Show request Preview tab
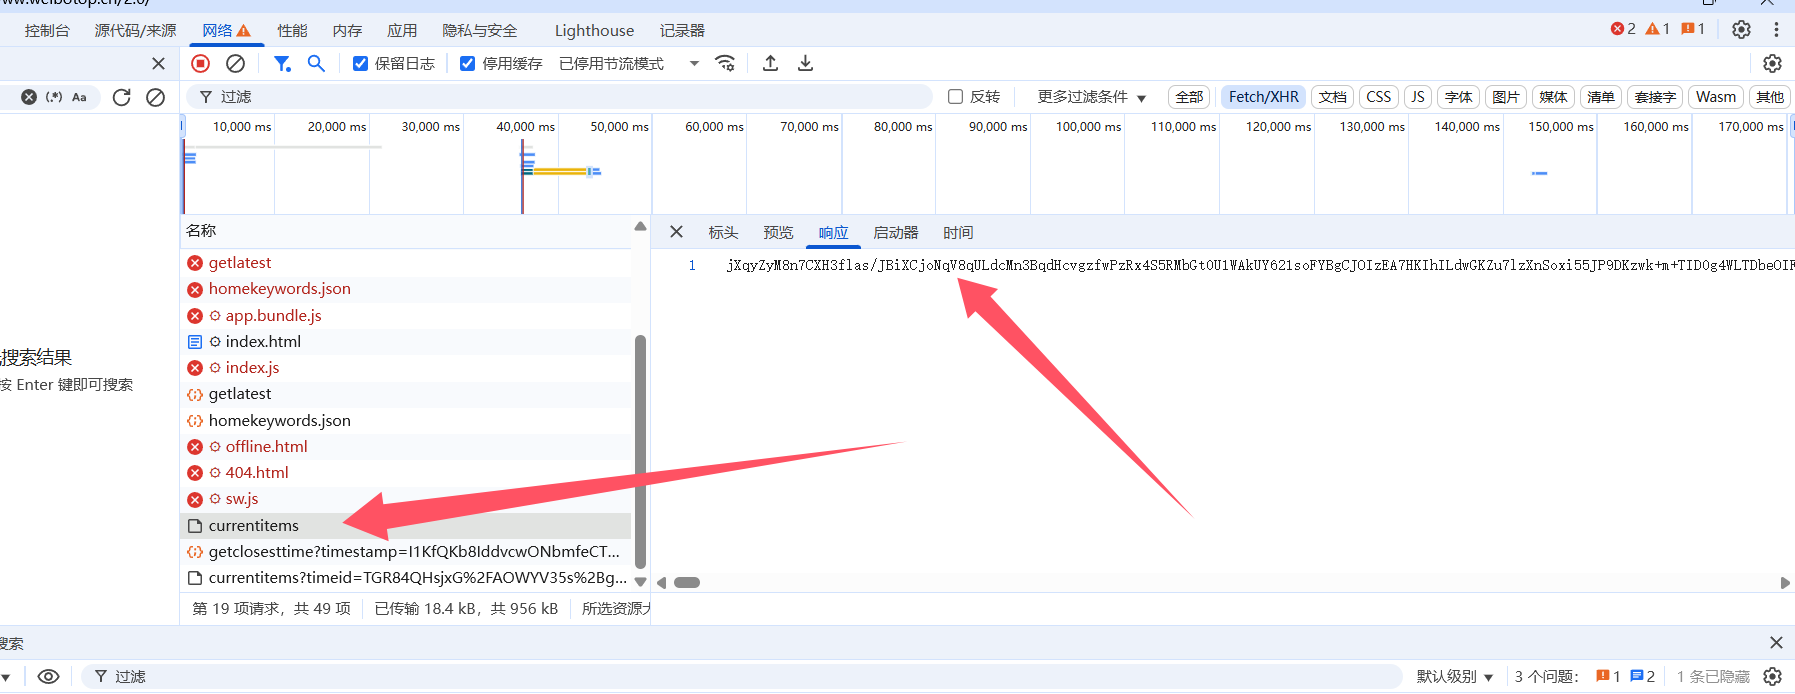The width and height of the screenshot is (1795, 694). [778, 232]
